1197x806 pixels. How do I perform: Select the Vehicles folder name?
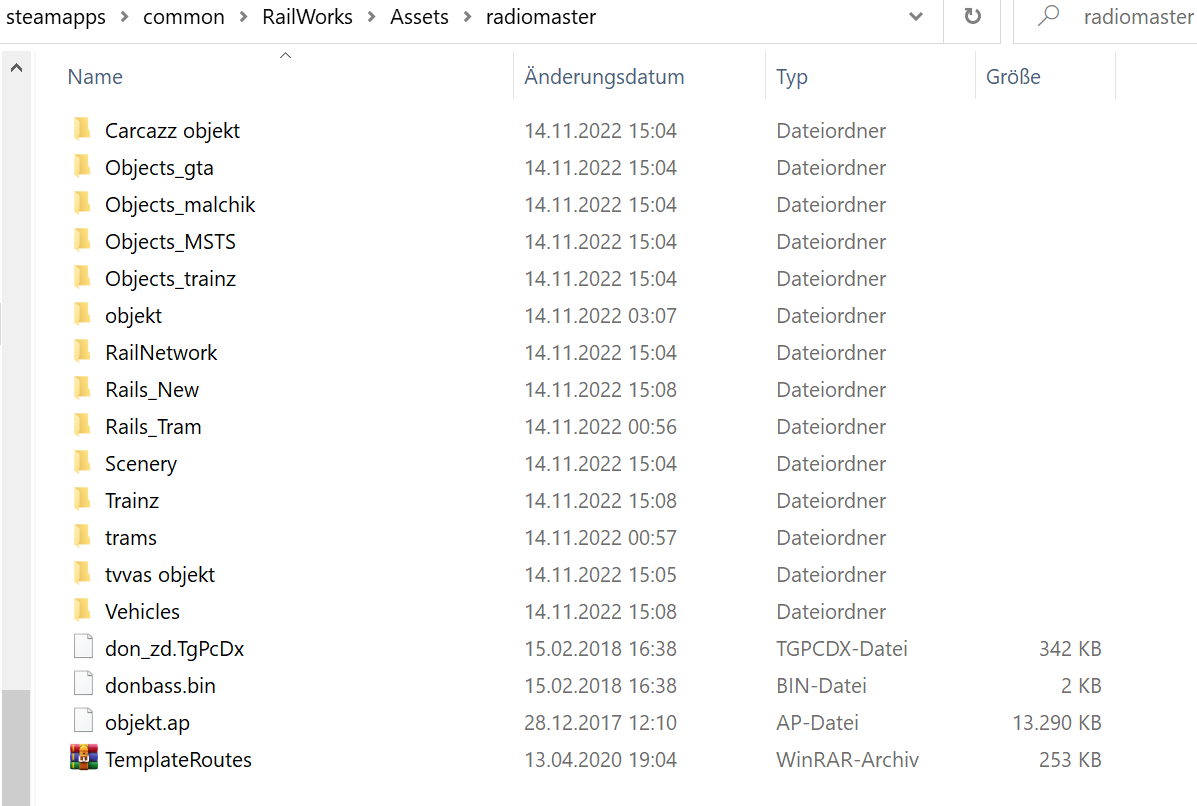pyautogui.click(x=143, y=611)
